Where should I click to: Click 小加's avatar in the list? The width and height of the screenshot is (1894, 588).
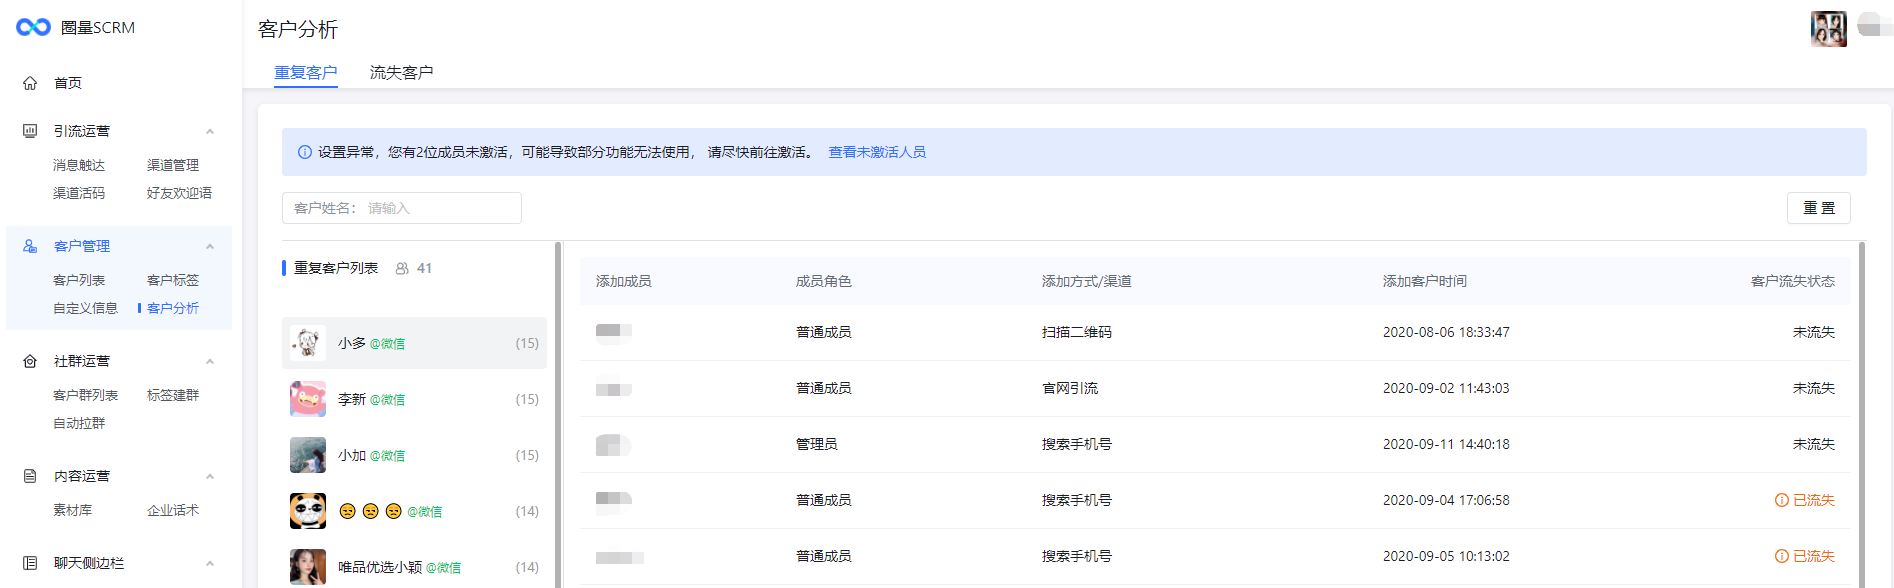click(308, 455)
